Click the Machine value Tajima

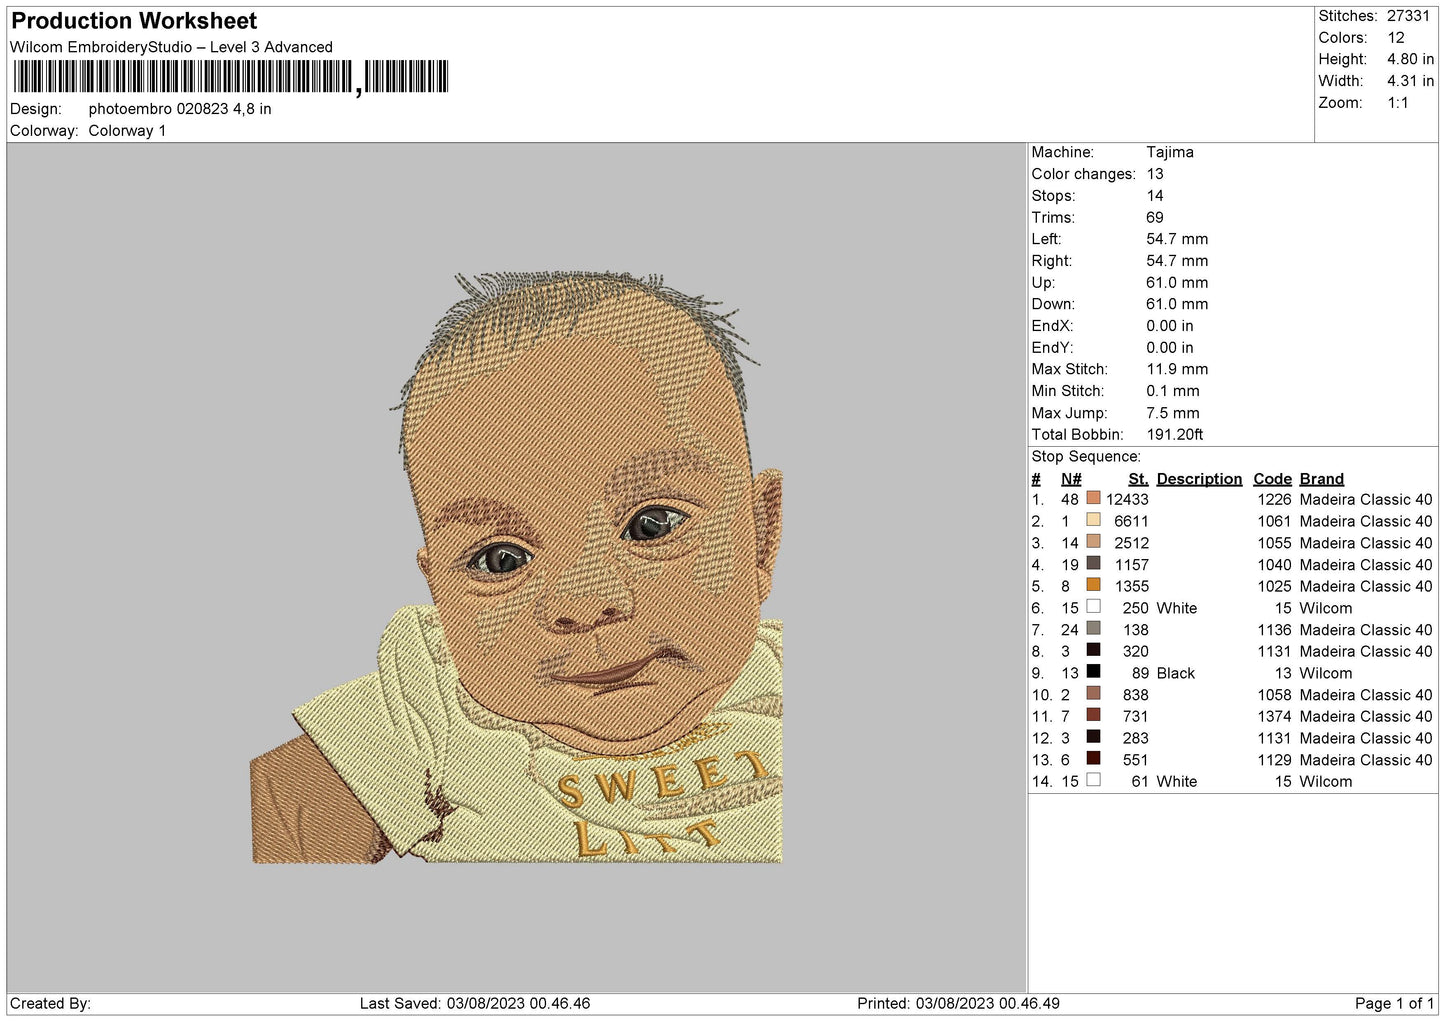1170,152
